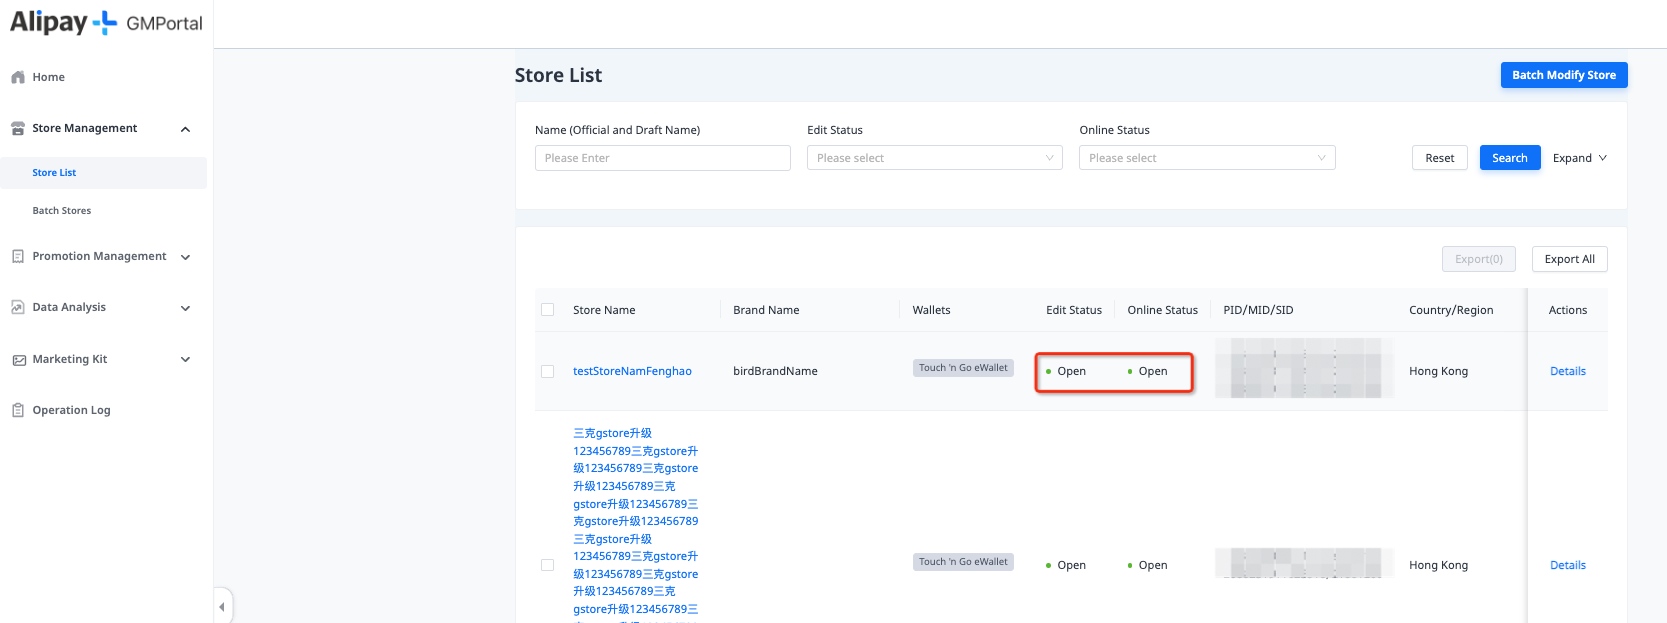Click the store Name search input
The height and width of the screenshot is (623, 1667).
[x=662, y=158]
